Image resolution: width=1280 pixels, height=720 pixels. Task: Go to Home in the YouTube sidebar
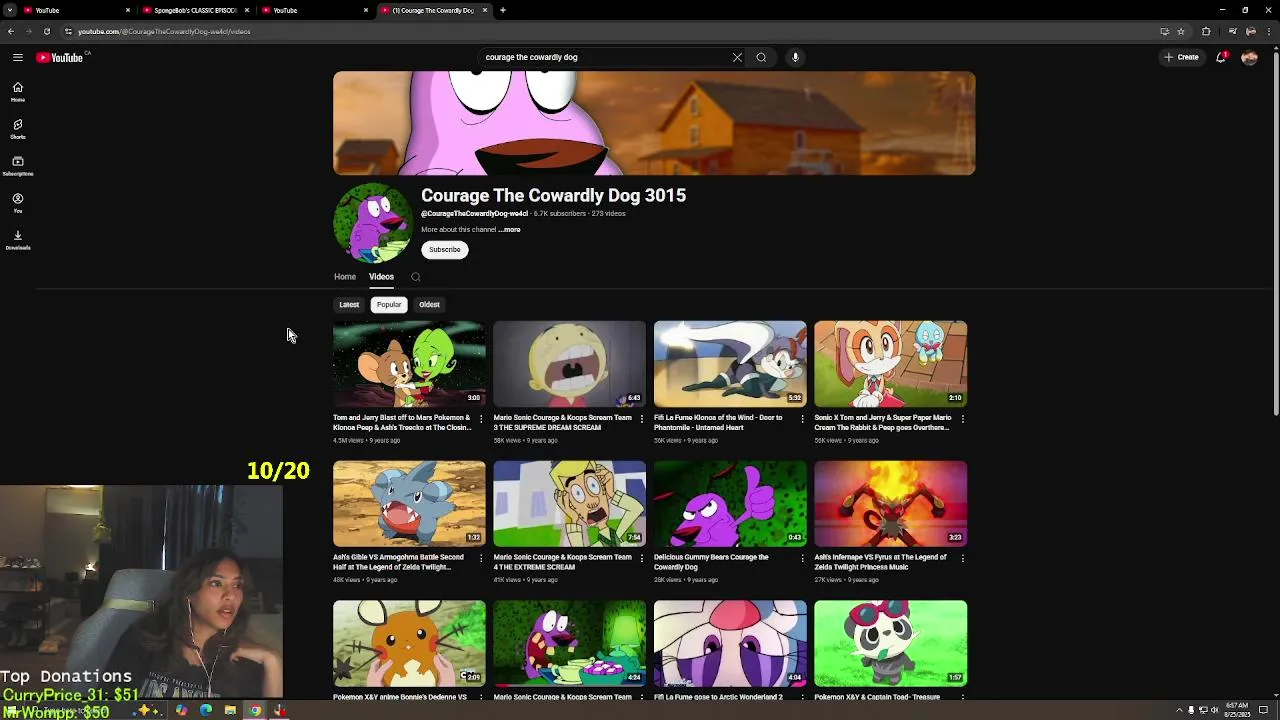[17, 92]
